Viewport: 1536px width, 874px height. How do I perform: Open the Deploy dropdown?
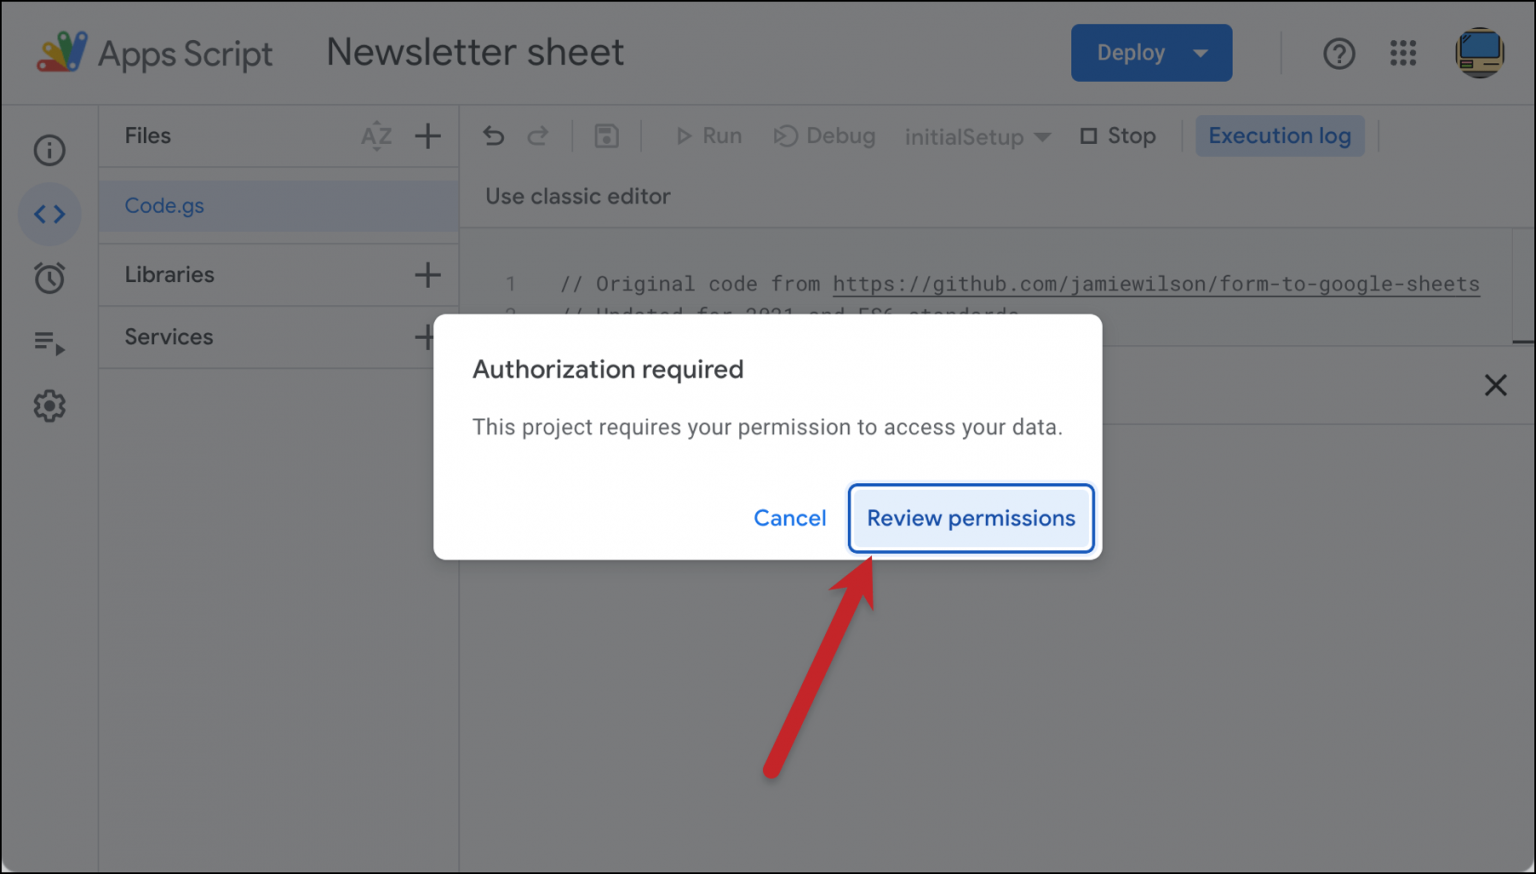click(x=1151, y=52)
